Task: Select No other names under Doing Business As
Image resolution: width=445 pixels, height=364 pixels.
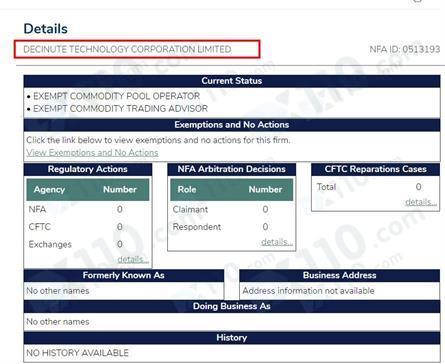Action: point(58,322)
